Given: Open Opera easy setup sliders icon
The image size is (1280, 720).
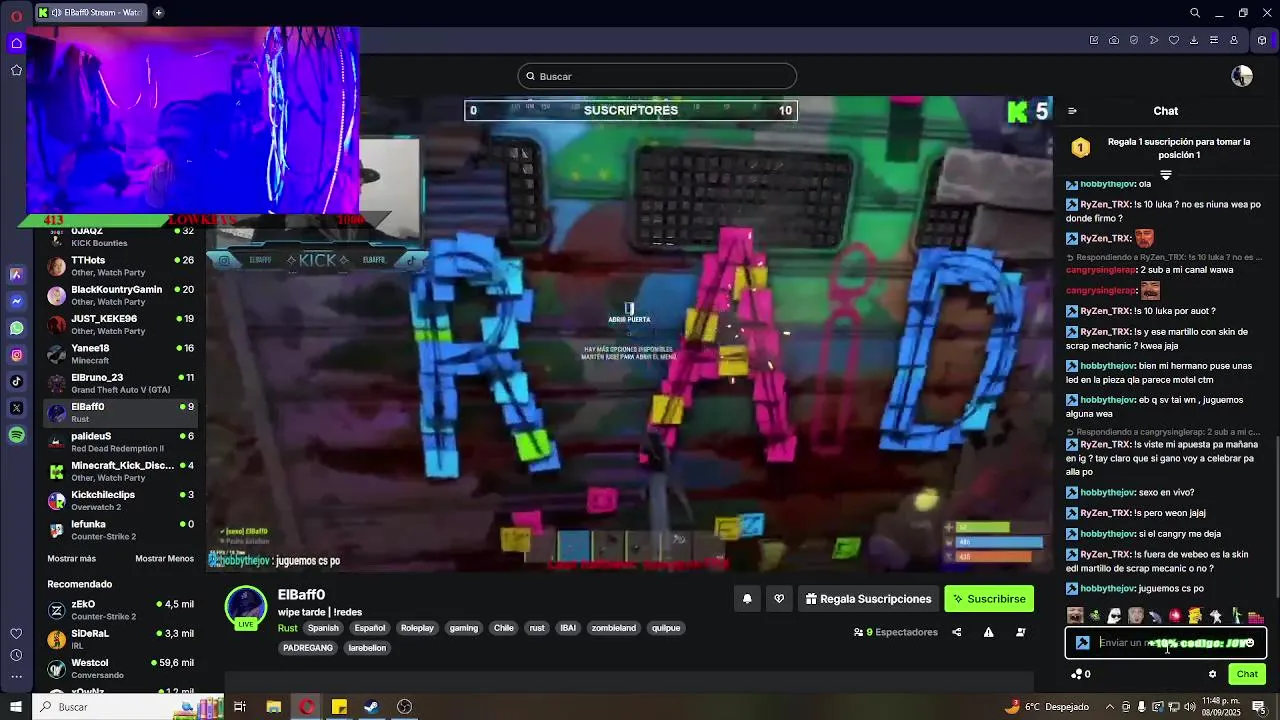Looking at the screenshot, I should [x=1214, y=40].
